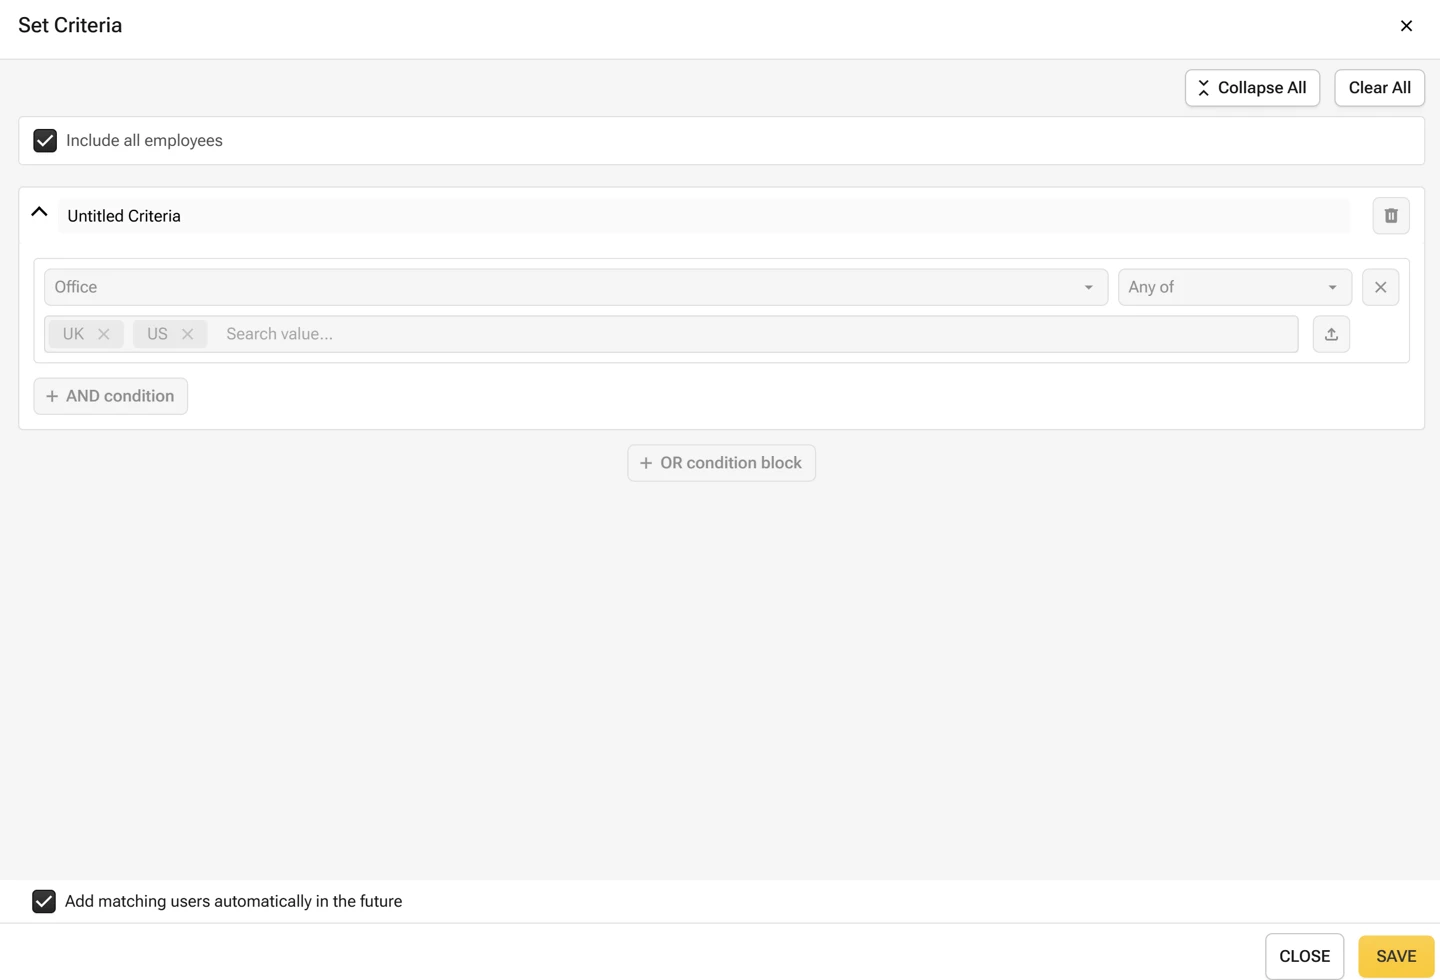Click the Set Criteria title text
This screenshot has height=980, width=1440.
pyautogui.click(x=70, y=25)
